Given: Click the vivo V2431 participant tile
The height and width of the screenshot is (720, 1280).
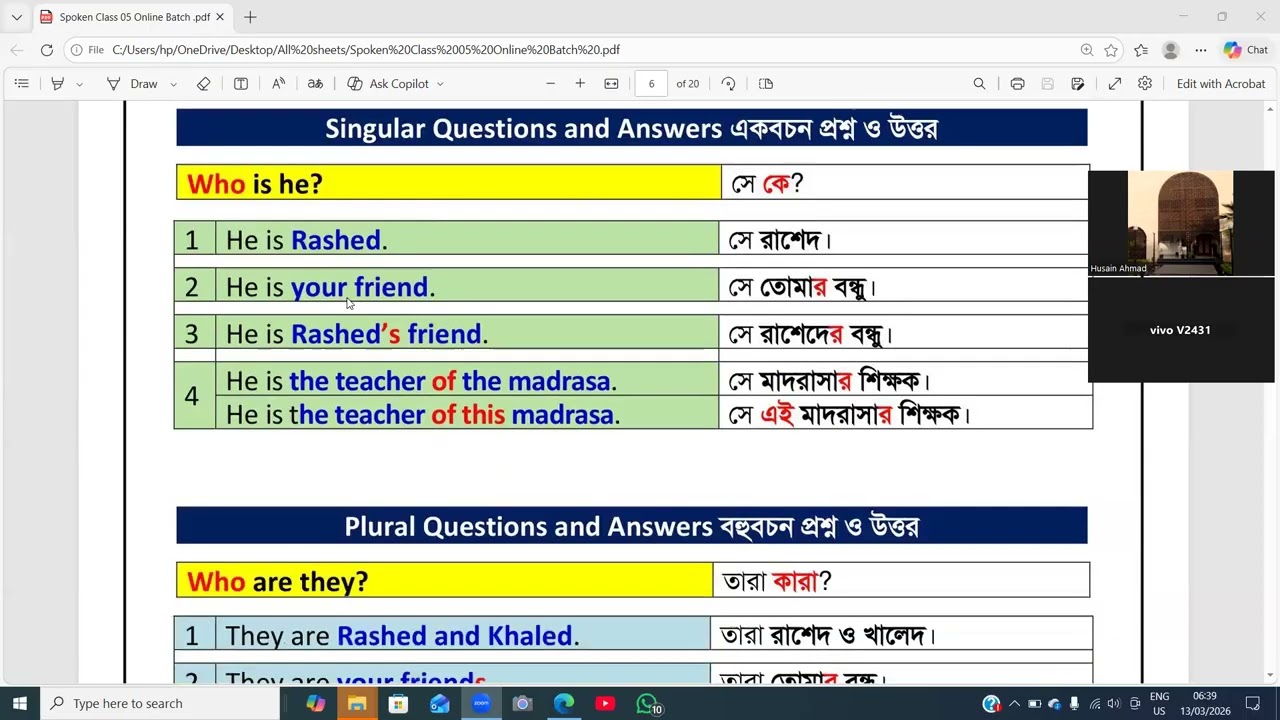Looking at the screenshot, I should tap(1181, 330).
